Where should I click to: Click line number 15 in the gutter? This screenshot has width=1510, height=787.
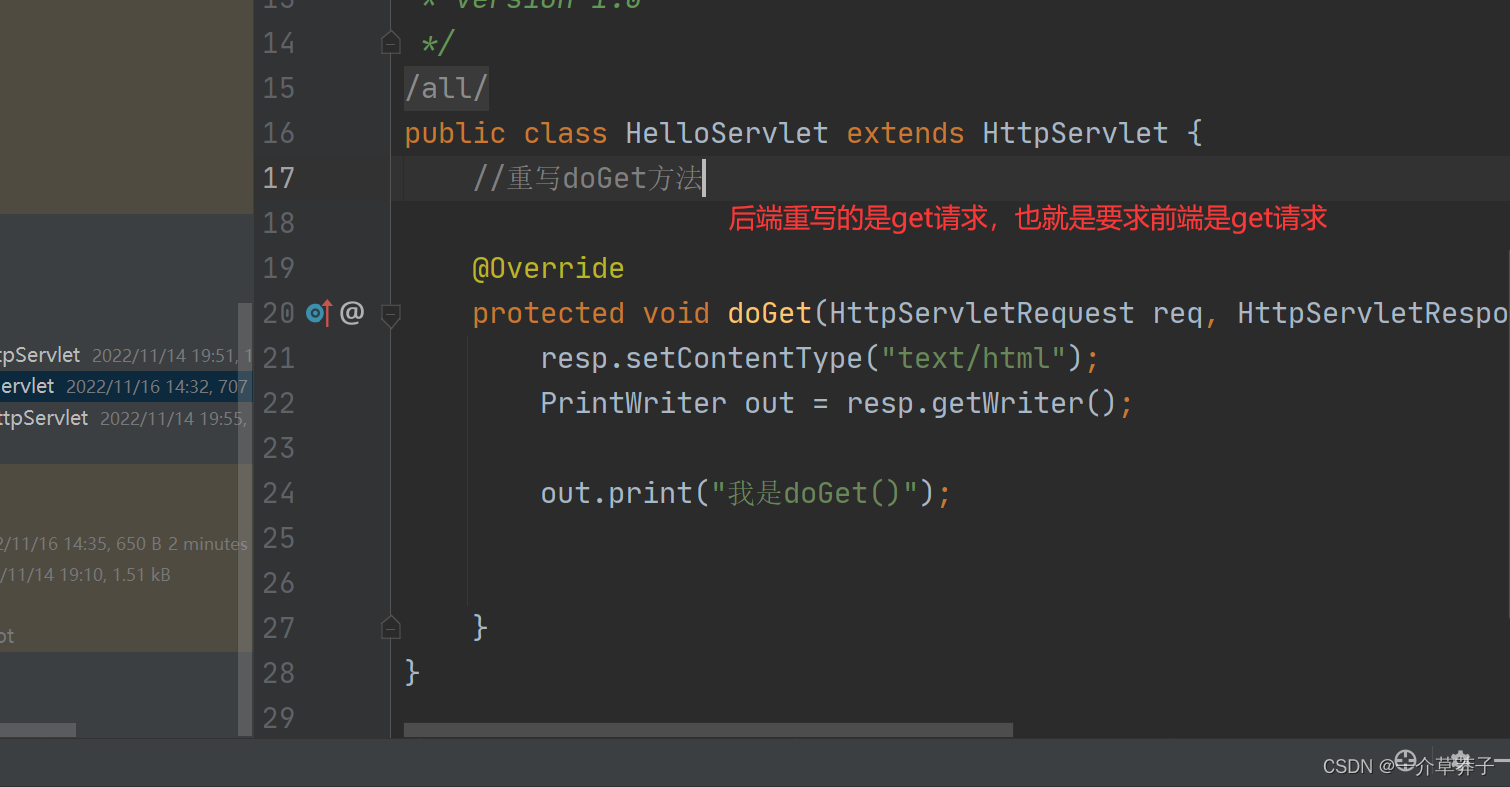click(x=279, y=88)
